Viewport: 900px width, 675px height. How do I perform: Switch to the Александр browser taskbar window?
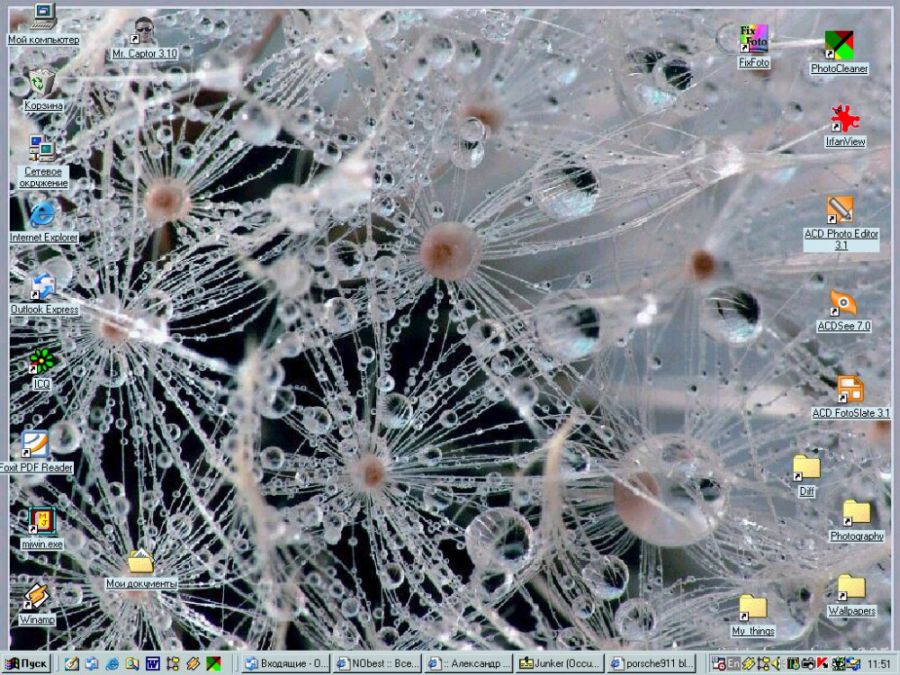(469, 664)
